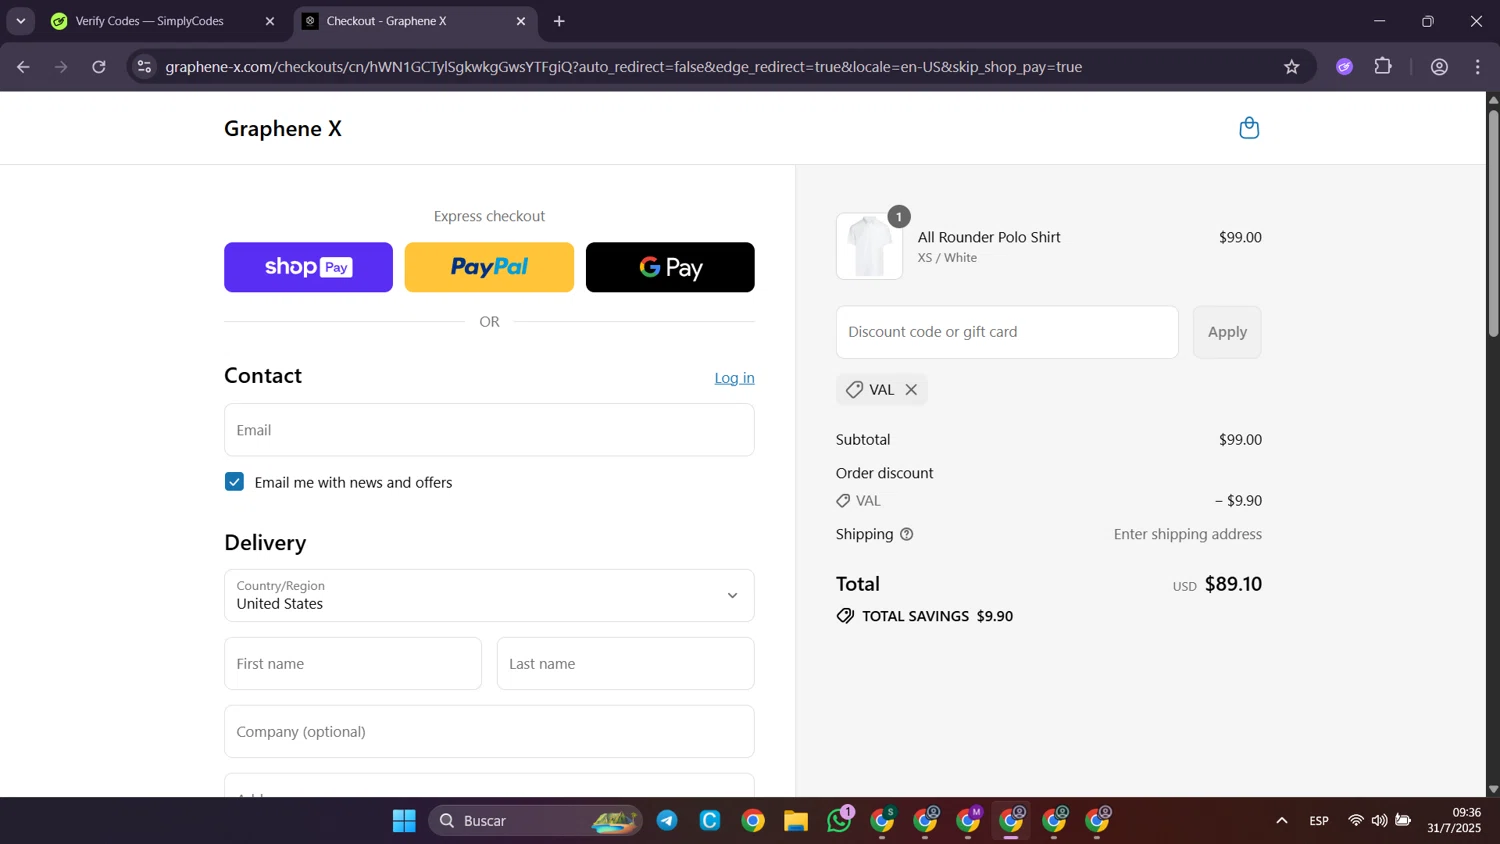The image size is (1500, 844).
Task: Switch to Chrome window with S profile badge
Action: click(883, 821)
